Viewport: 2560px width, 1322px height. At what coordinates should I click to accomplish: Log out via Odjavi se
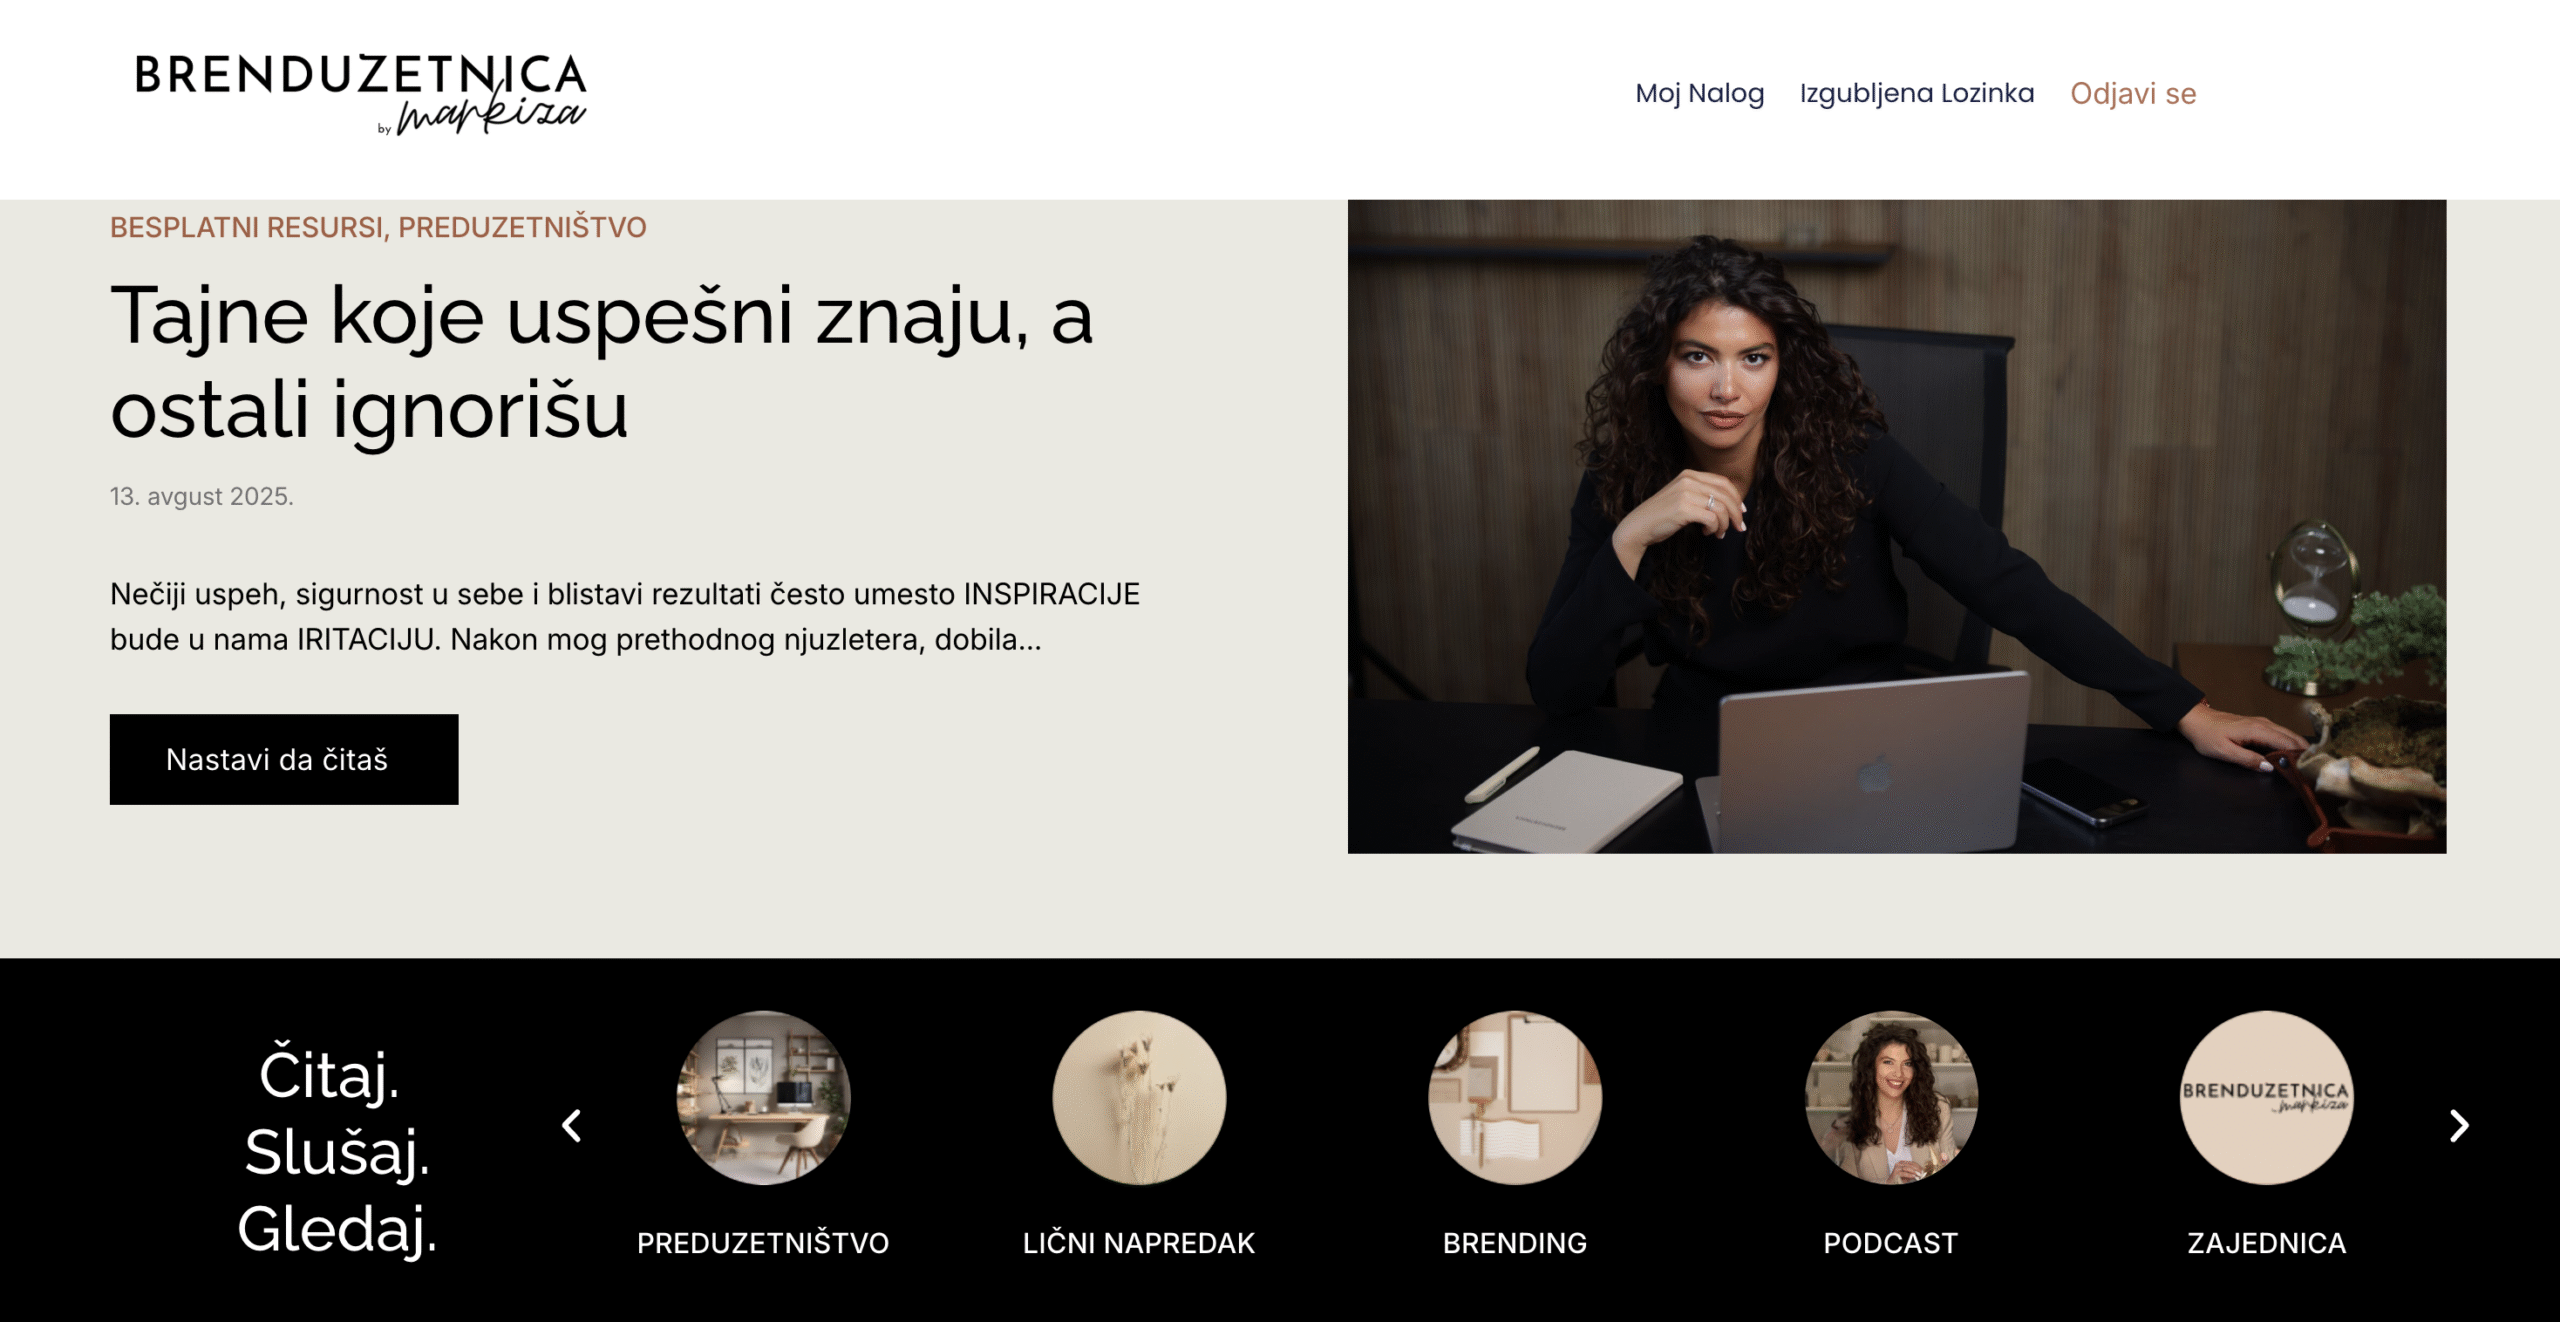tap(2133, 94)
